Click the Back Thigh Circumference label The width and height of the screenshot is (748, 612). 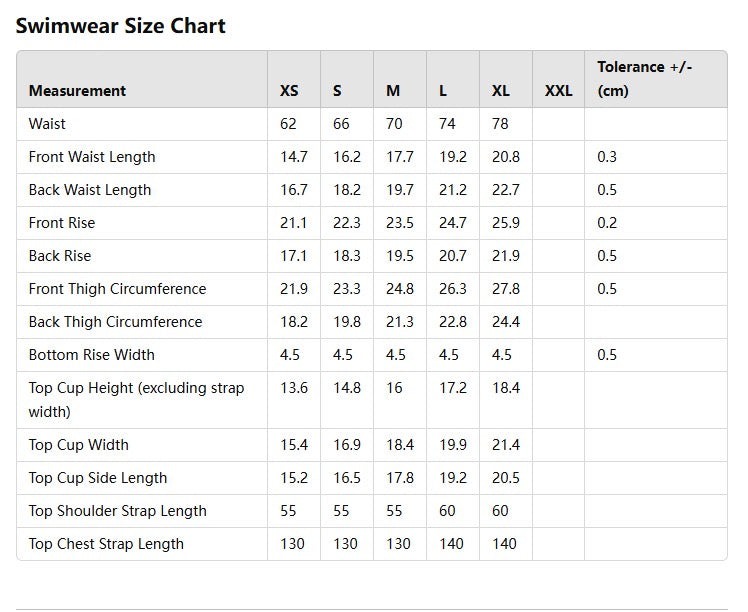pyautogui.click(x=115, y=322)
